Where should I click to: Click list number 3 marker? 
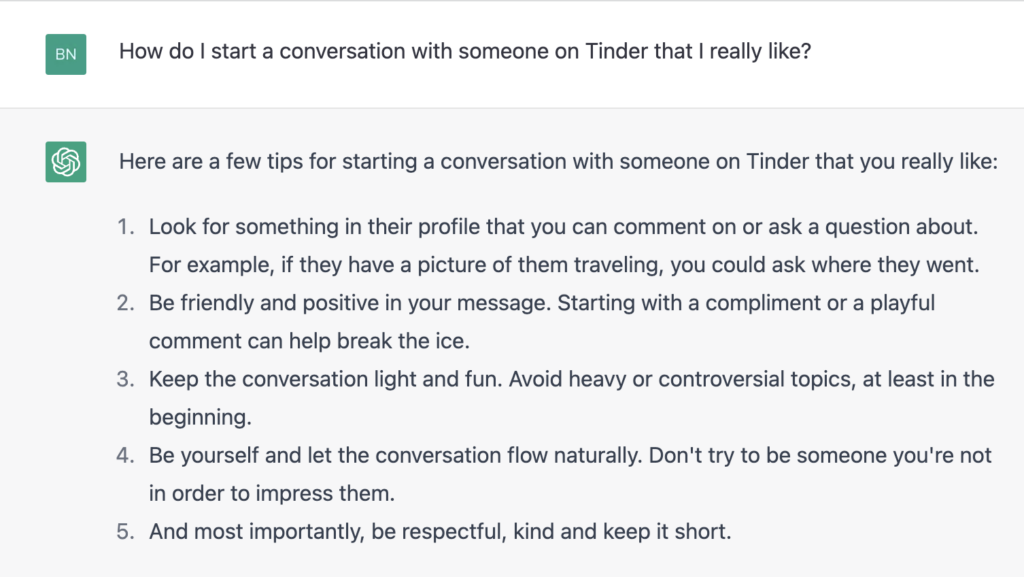point(125,379)
